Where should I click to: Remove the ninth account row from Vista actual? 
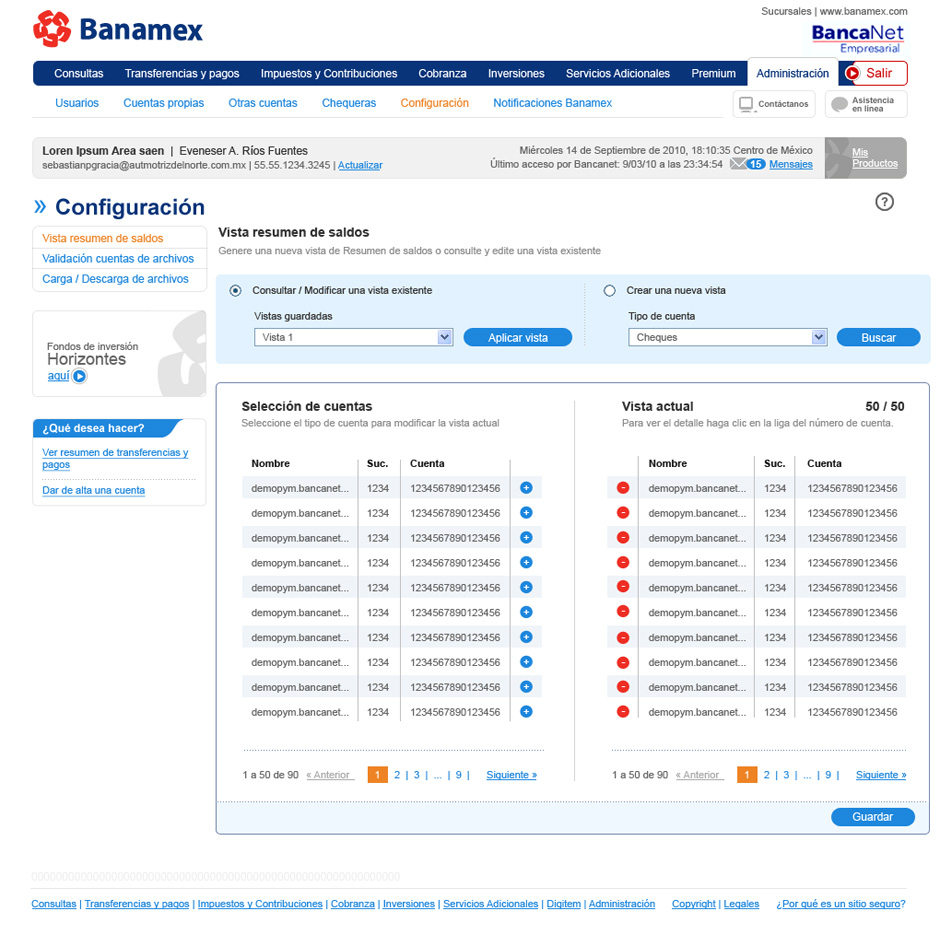(623, 687)
